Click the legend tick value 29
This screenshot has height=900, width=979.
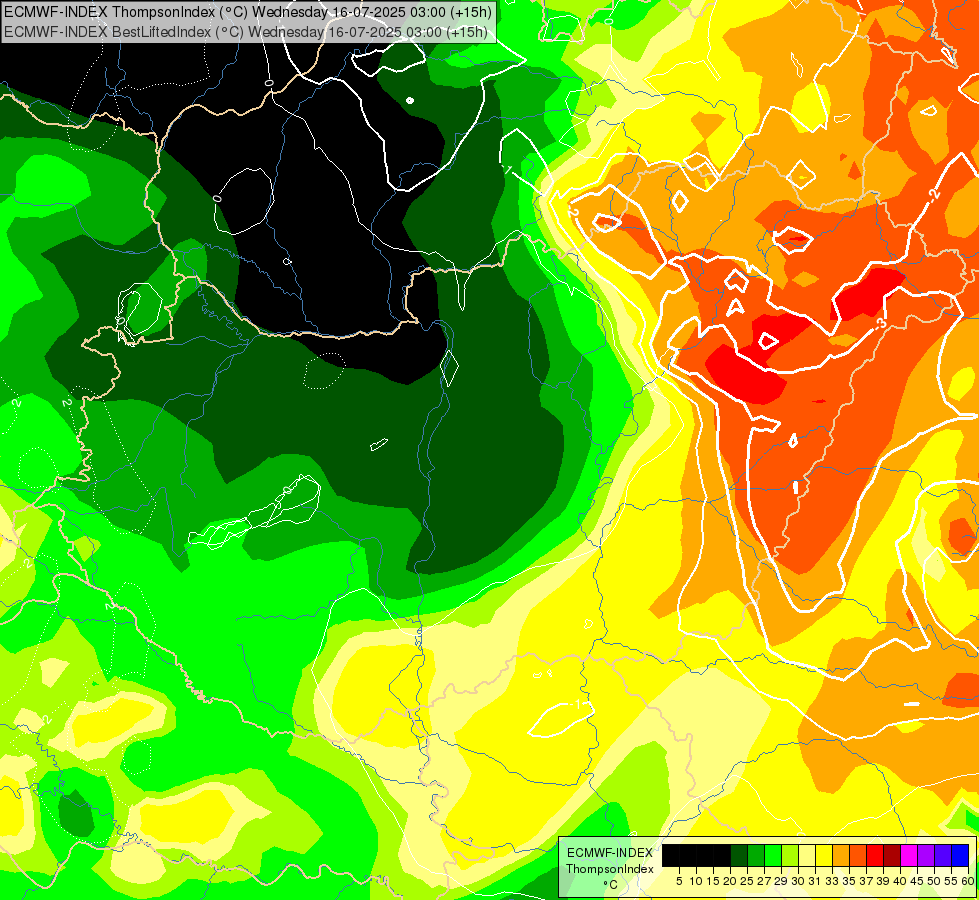pyautogui.click(x=781, y=881)
